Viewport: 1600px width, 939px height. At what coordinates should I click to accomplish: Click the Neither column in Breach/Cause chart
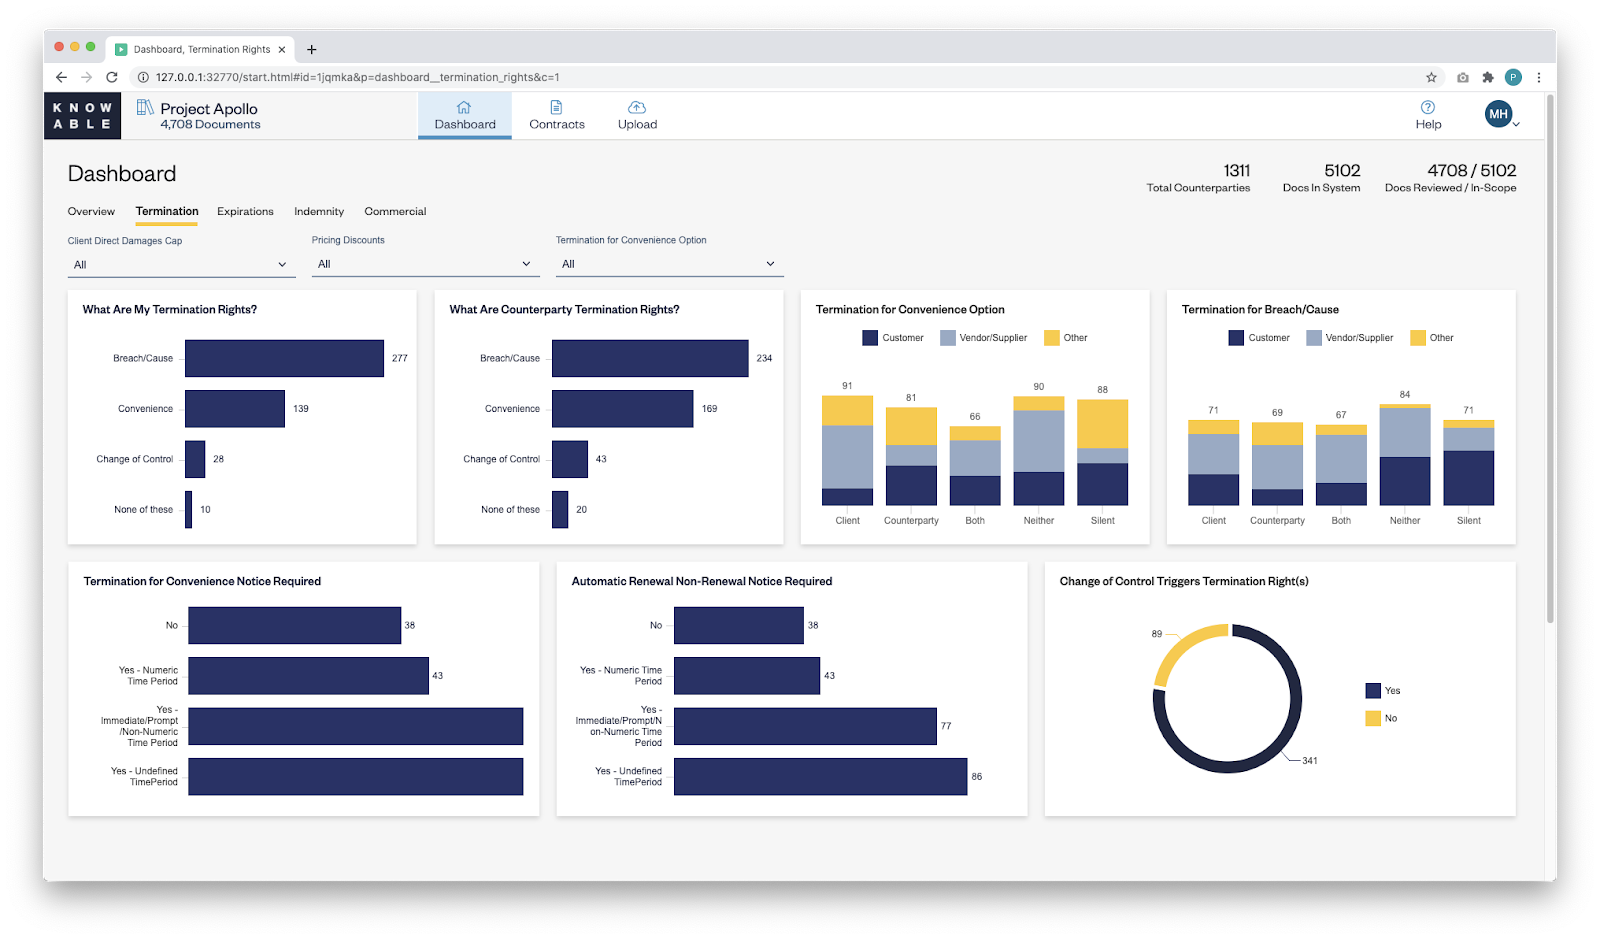pyautogui.click(x=1404, y=455)
